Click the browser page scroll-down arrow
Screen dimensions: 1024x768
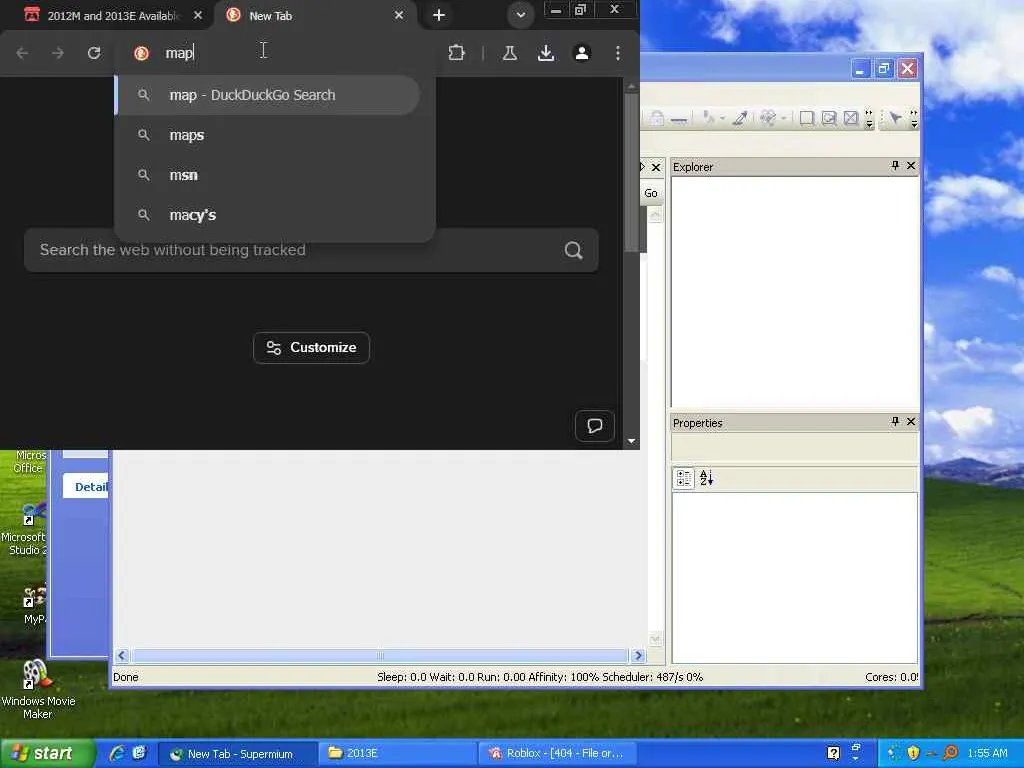coord(631,441)
